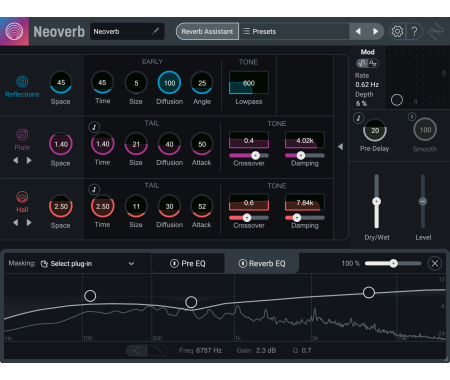Select the high-cut filter shape button

157,350
